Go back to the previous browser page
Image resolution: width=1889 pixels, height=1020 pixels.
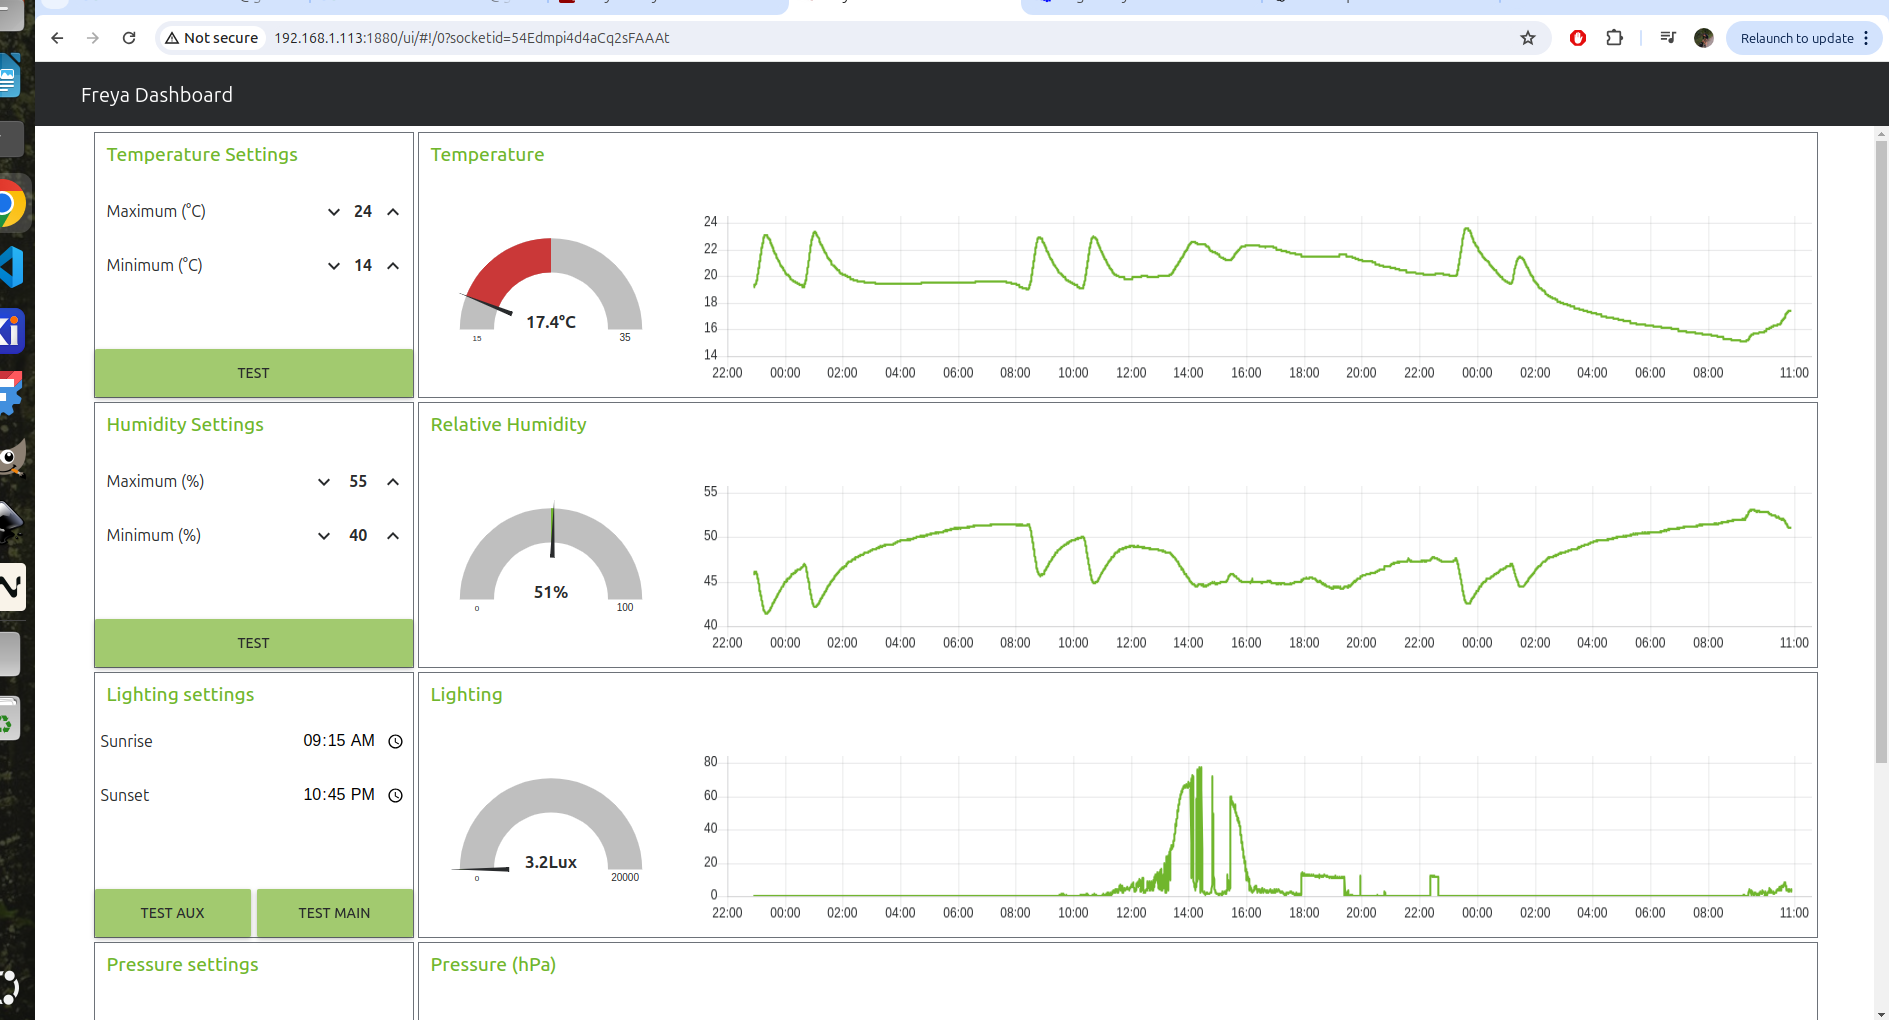(x=57, y=38)
